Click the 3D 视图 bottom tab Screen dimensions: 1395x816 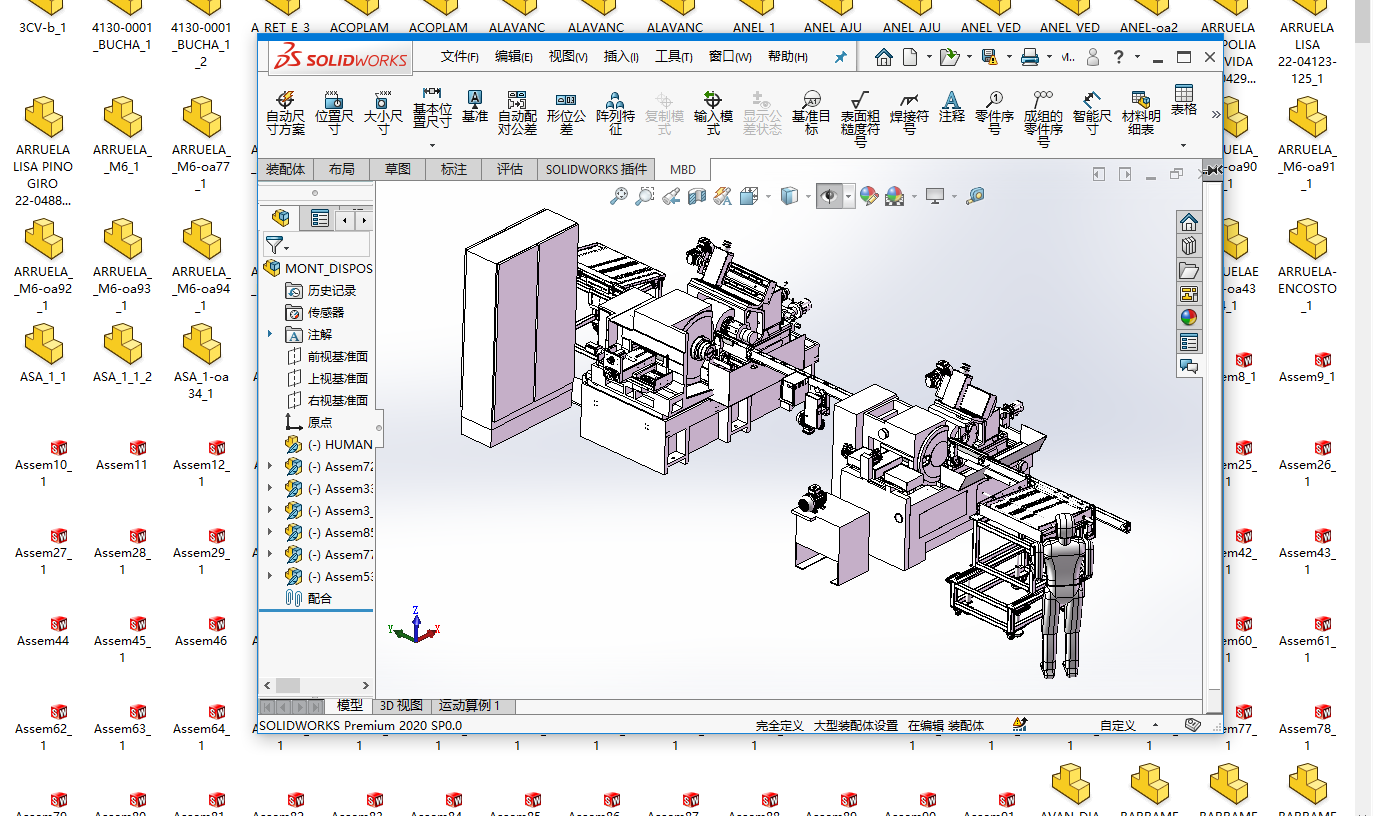click(x=401, y=706)
